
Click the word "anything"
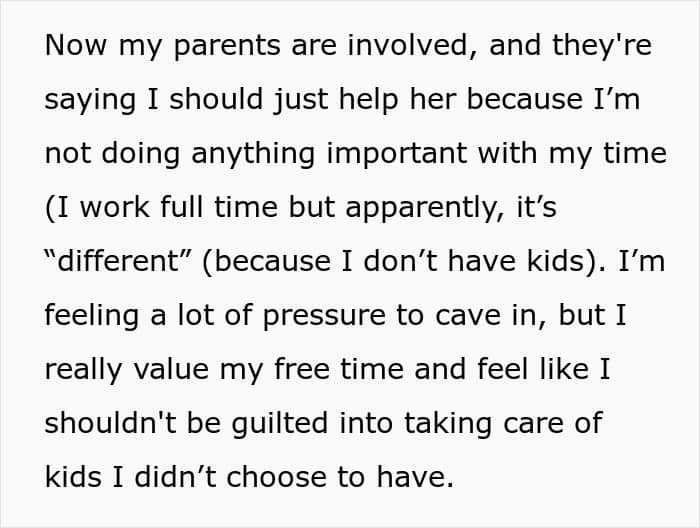pyautogui.click(x=253, y=155)
